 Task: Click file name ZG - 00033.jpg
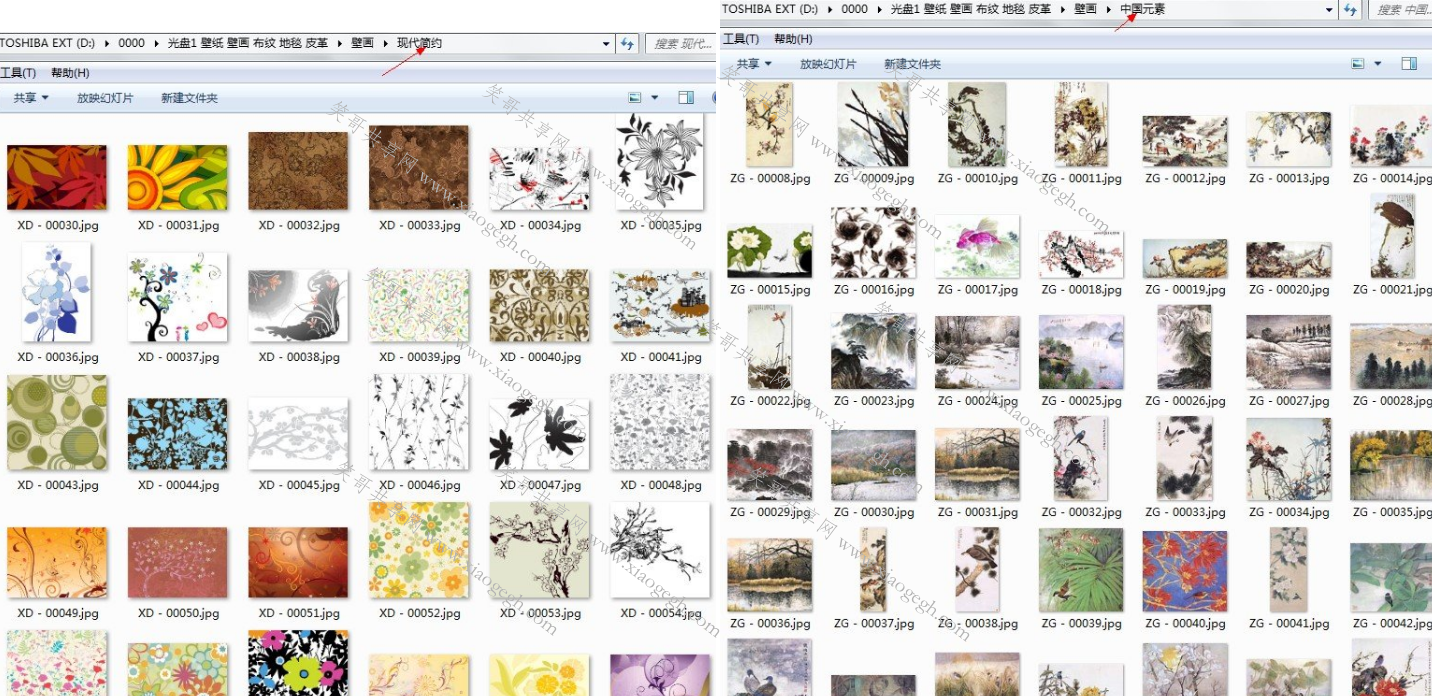point(1185,512)
